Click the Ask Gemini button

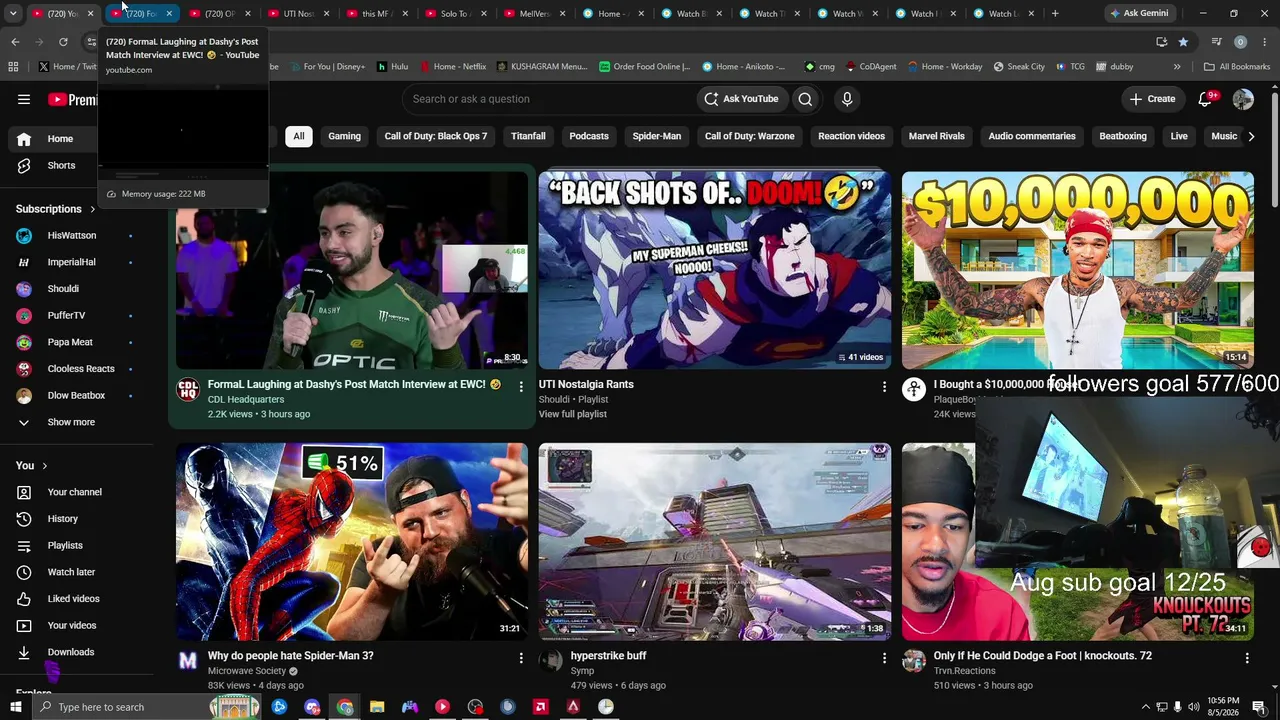(1138, 14)
